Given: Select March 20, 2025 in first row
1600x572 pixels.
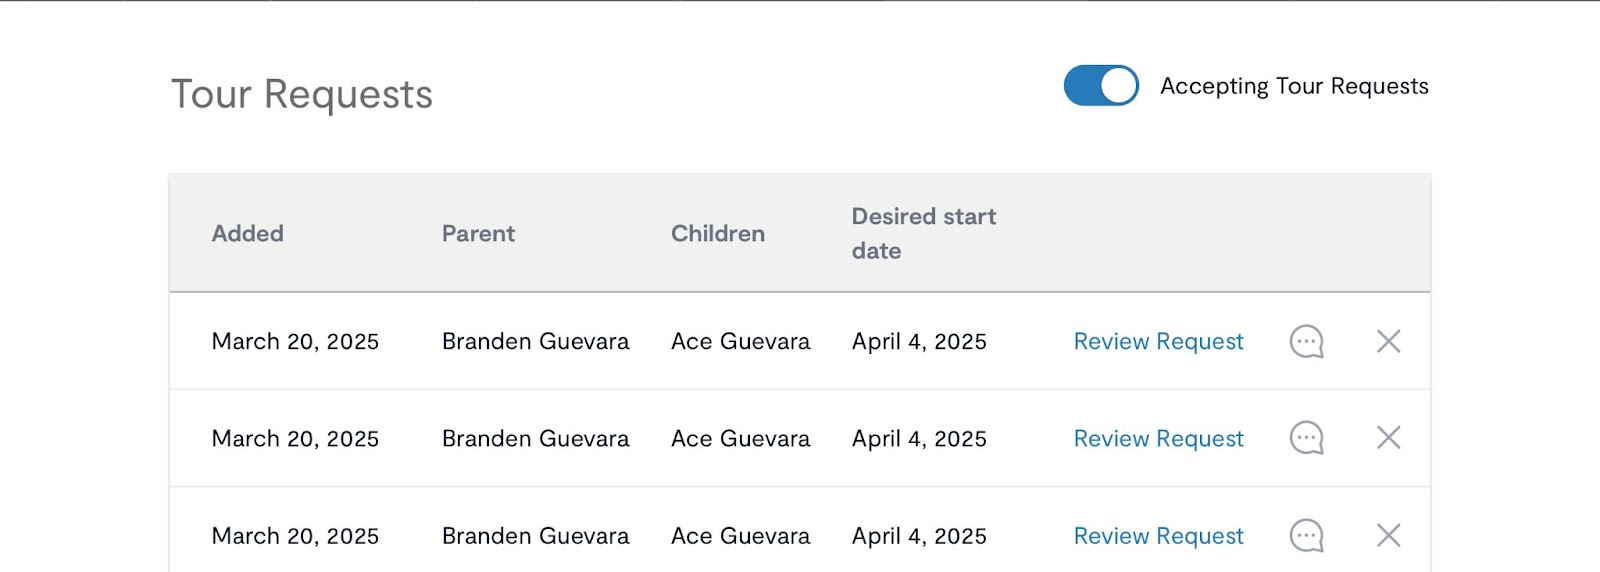Looking at the screenshot, I should point(295,342).
